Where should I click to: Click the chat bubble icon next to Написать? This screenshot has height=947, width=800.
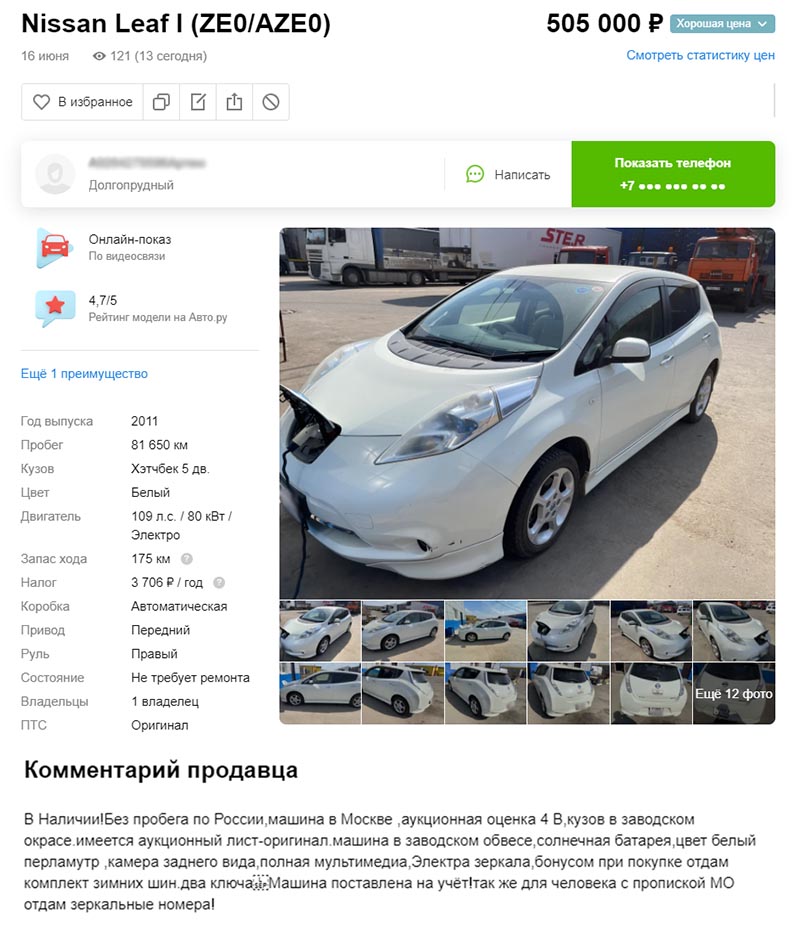tap(475, 175)
